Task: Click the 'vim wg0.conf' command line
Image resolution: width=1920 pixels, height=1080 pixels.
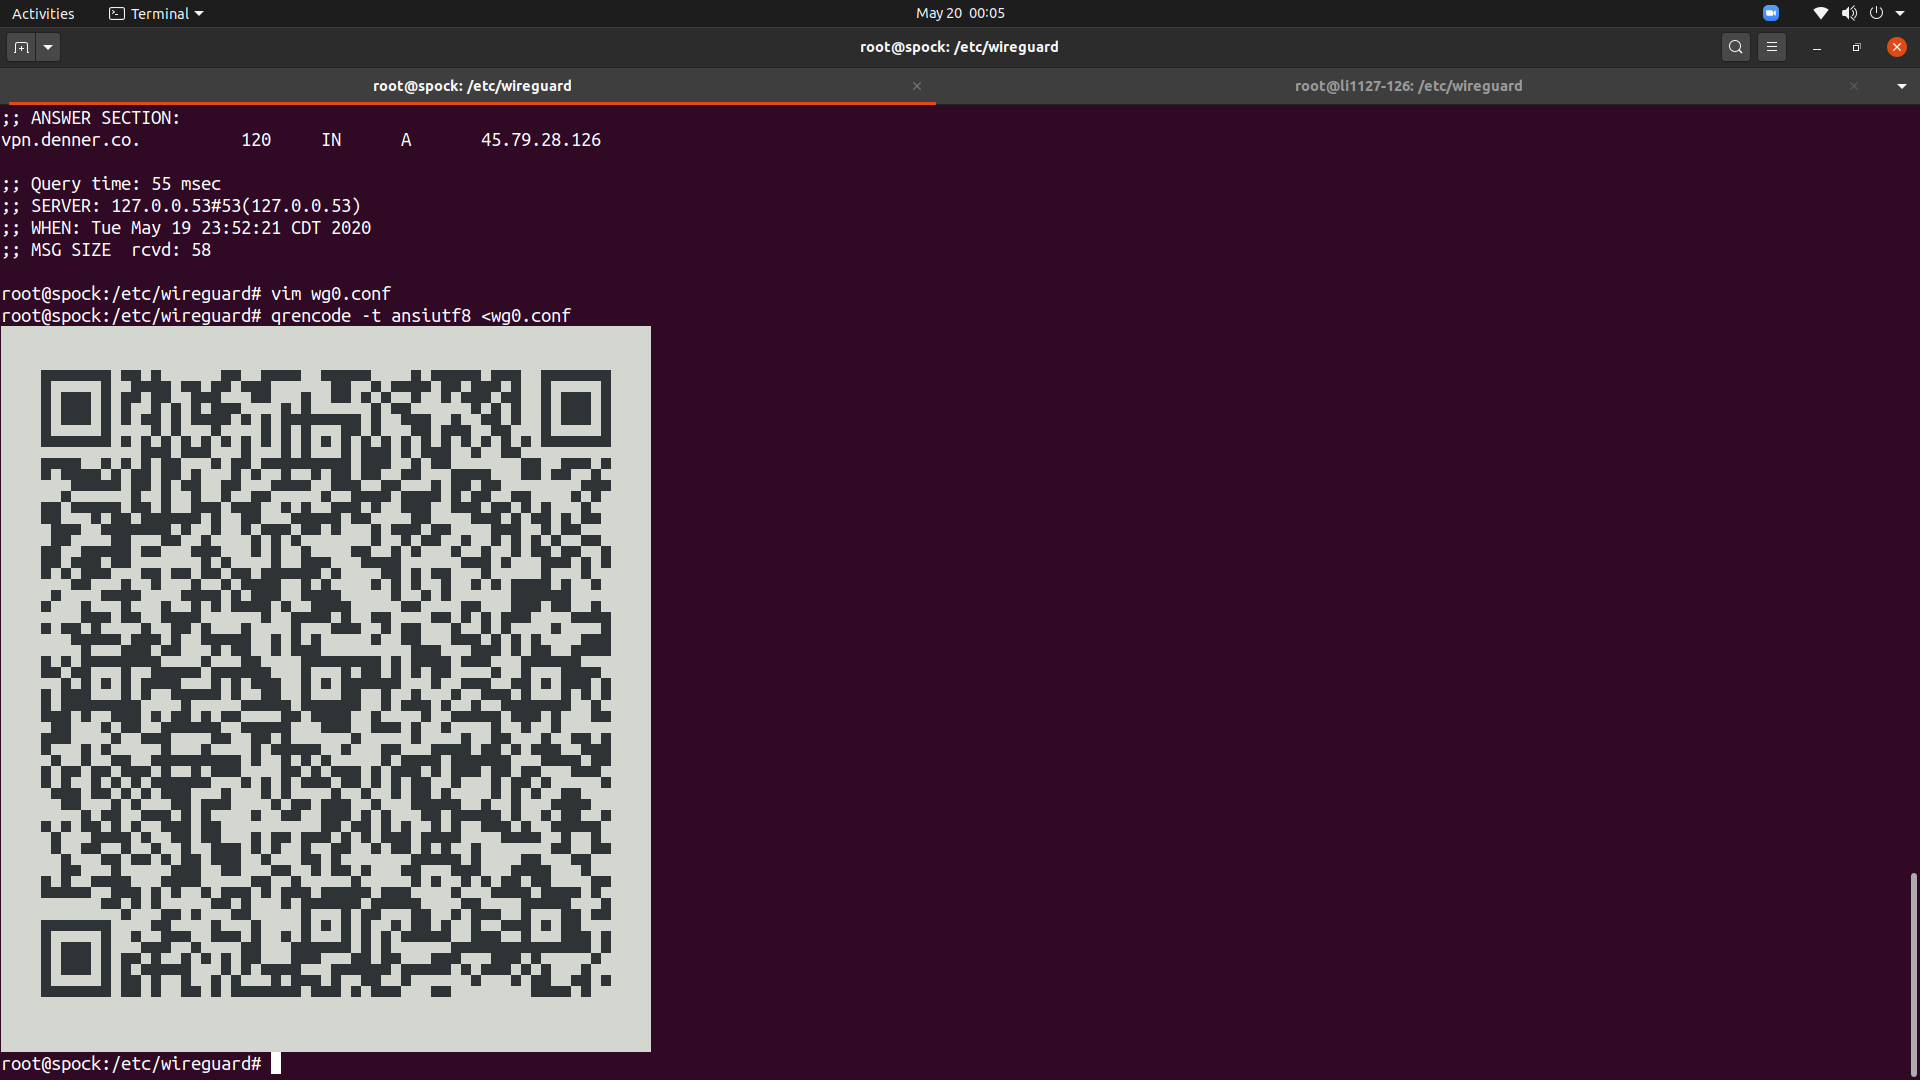Action: click(196, 294)
